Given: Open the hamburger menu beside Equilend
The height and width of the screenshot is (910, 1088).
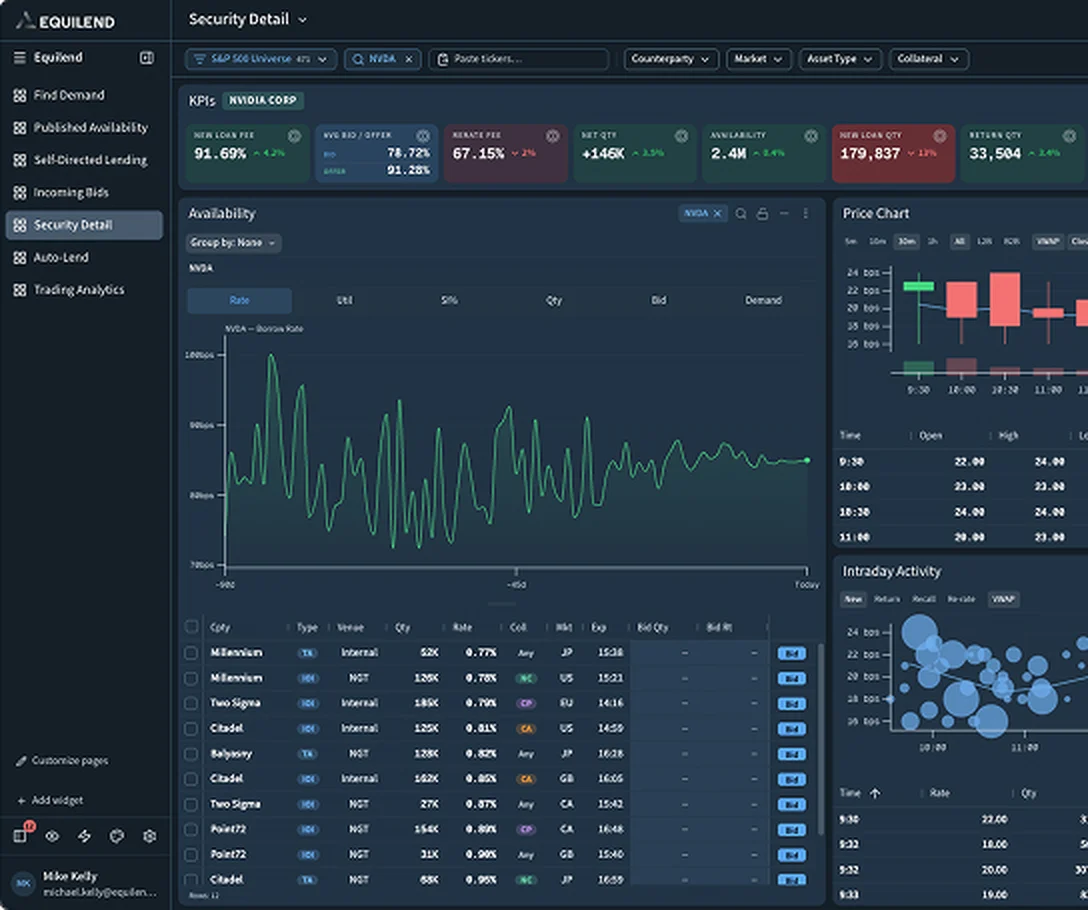Looking at the screenshot, I should [x=19, y=58].
